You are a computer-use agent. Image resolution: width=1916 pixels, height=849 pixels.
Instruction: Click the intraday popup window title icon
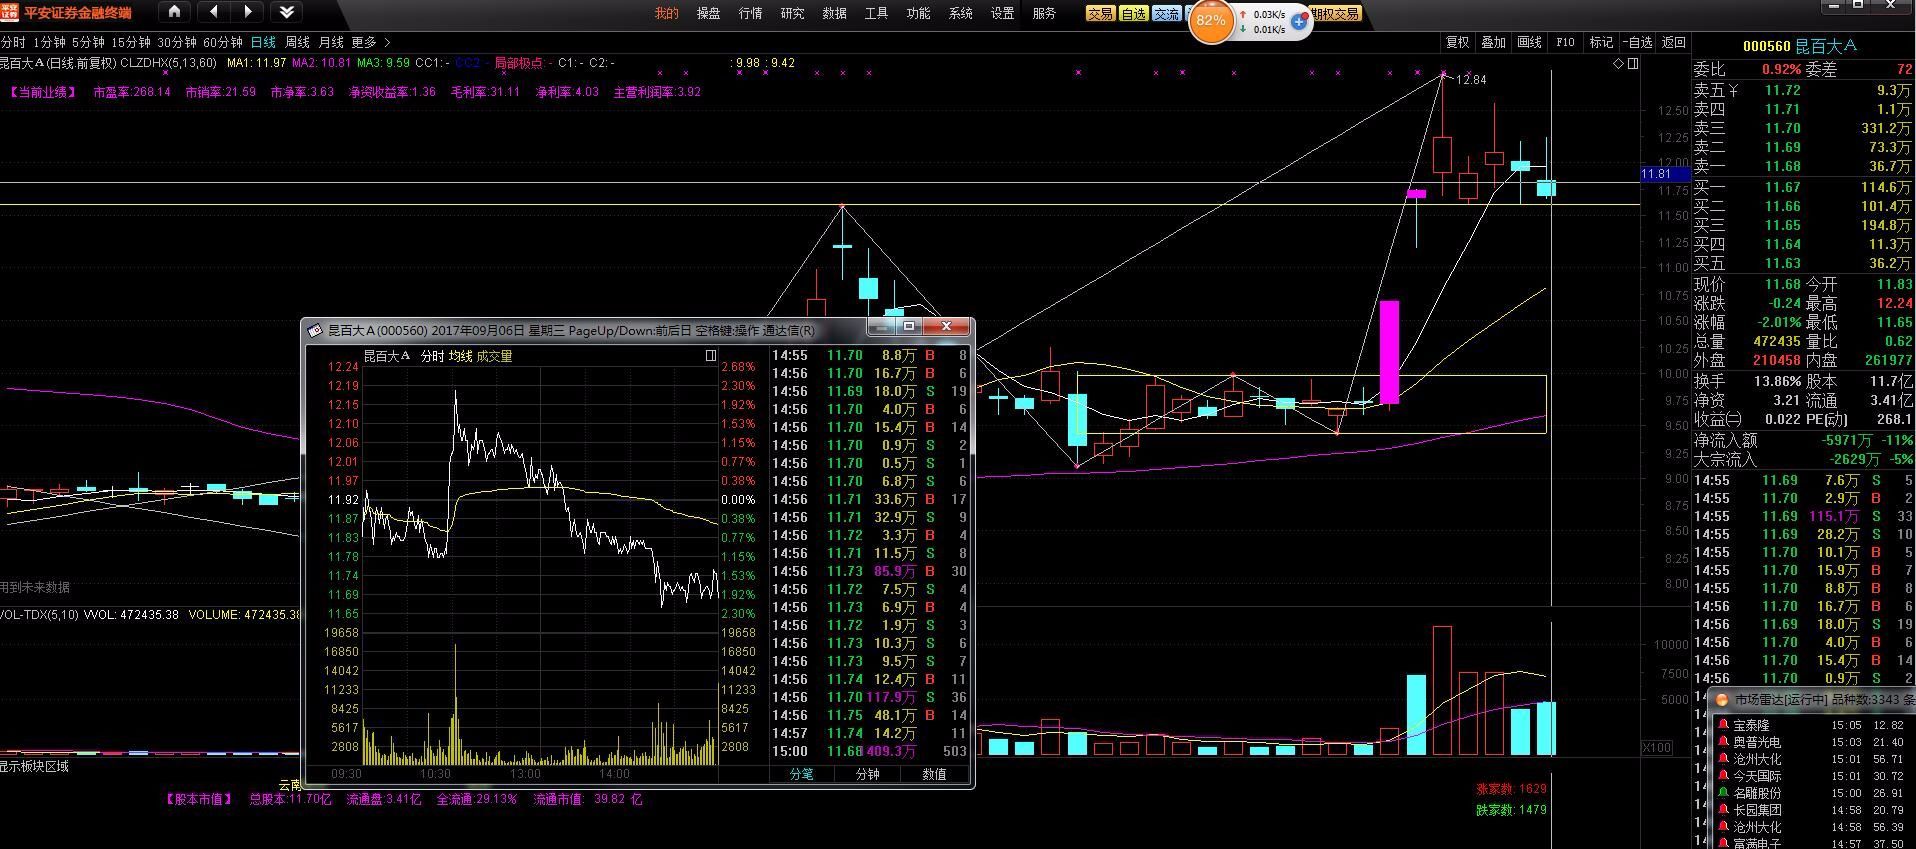point(315,330)
